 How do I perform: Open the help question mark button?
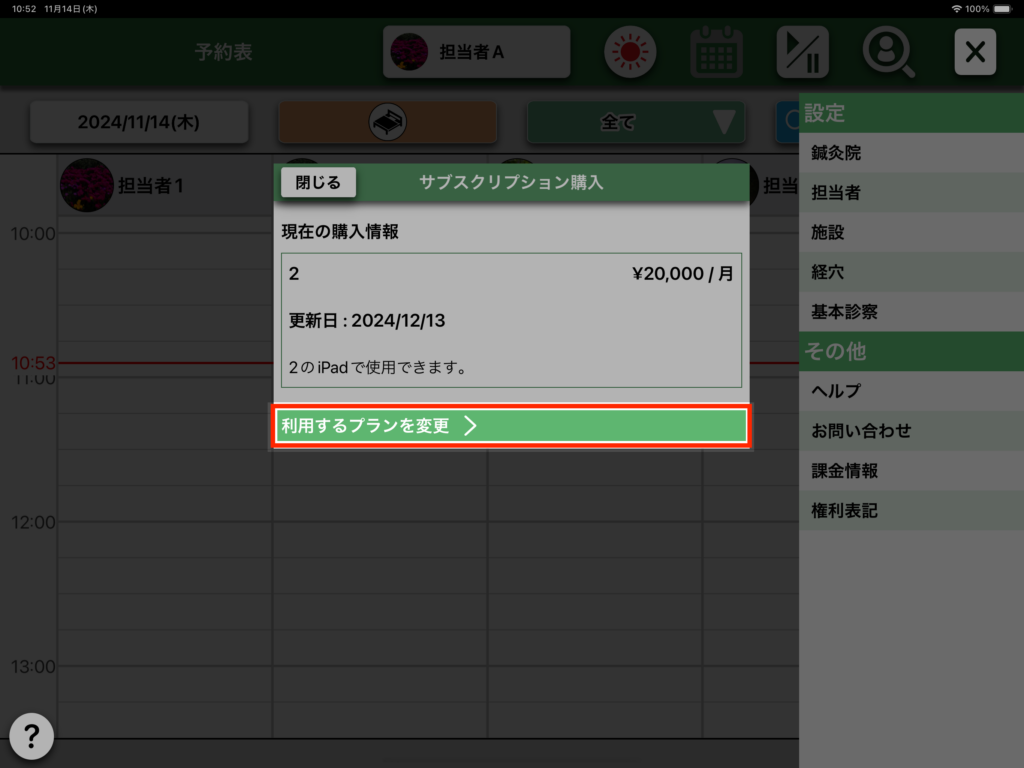(x=32, y=737)
